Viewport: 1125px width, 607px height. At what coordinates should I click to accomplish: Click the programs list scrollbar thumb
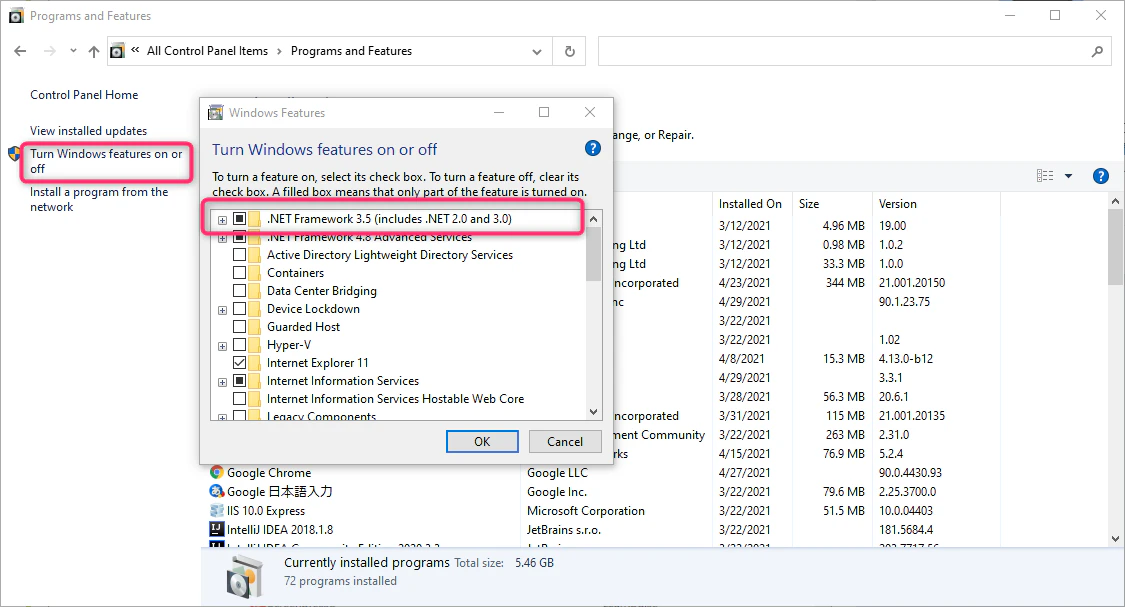pos(1116,248)
